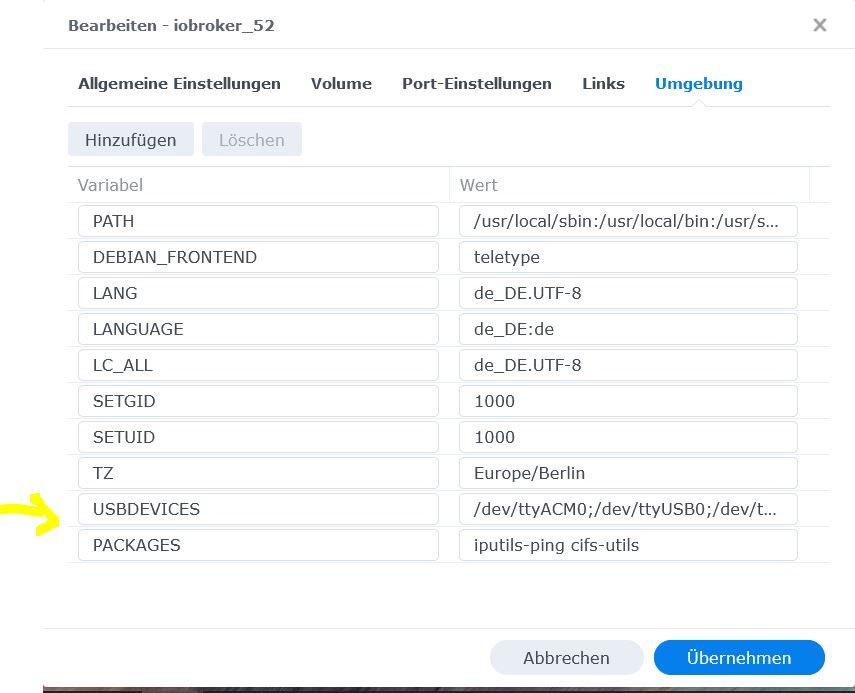Edit the Europe/Berlin value field
Viewport: 855px width, 693px height.
coord(628,473)
